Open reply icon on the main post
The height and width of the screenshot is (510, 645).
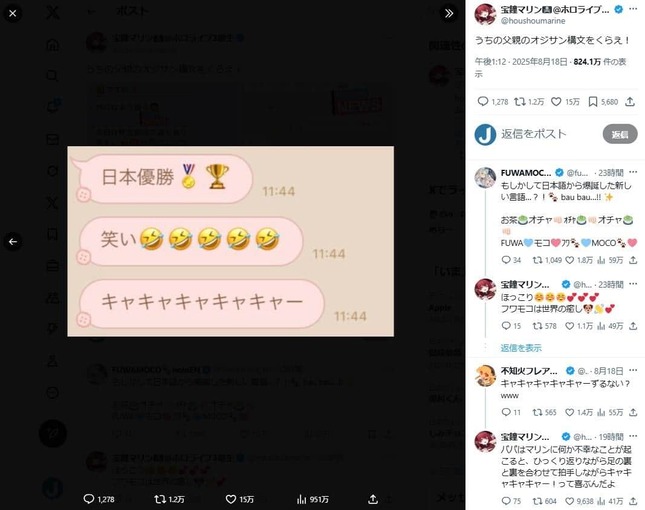[x=483, y=101]
